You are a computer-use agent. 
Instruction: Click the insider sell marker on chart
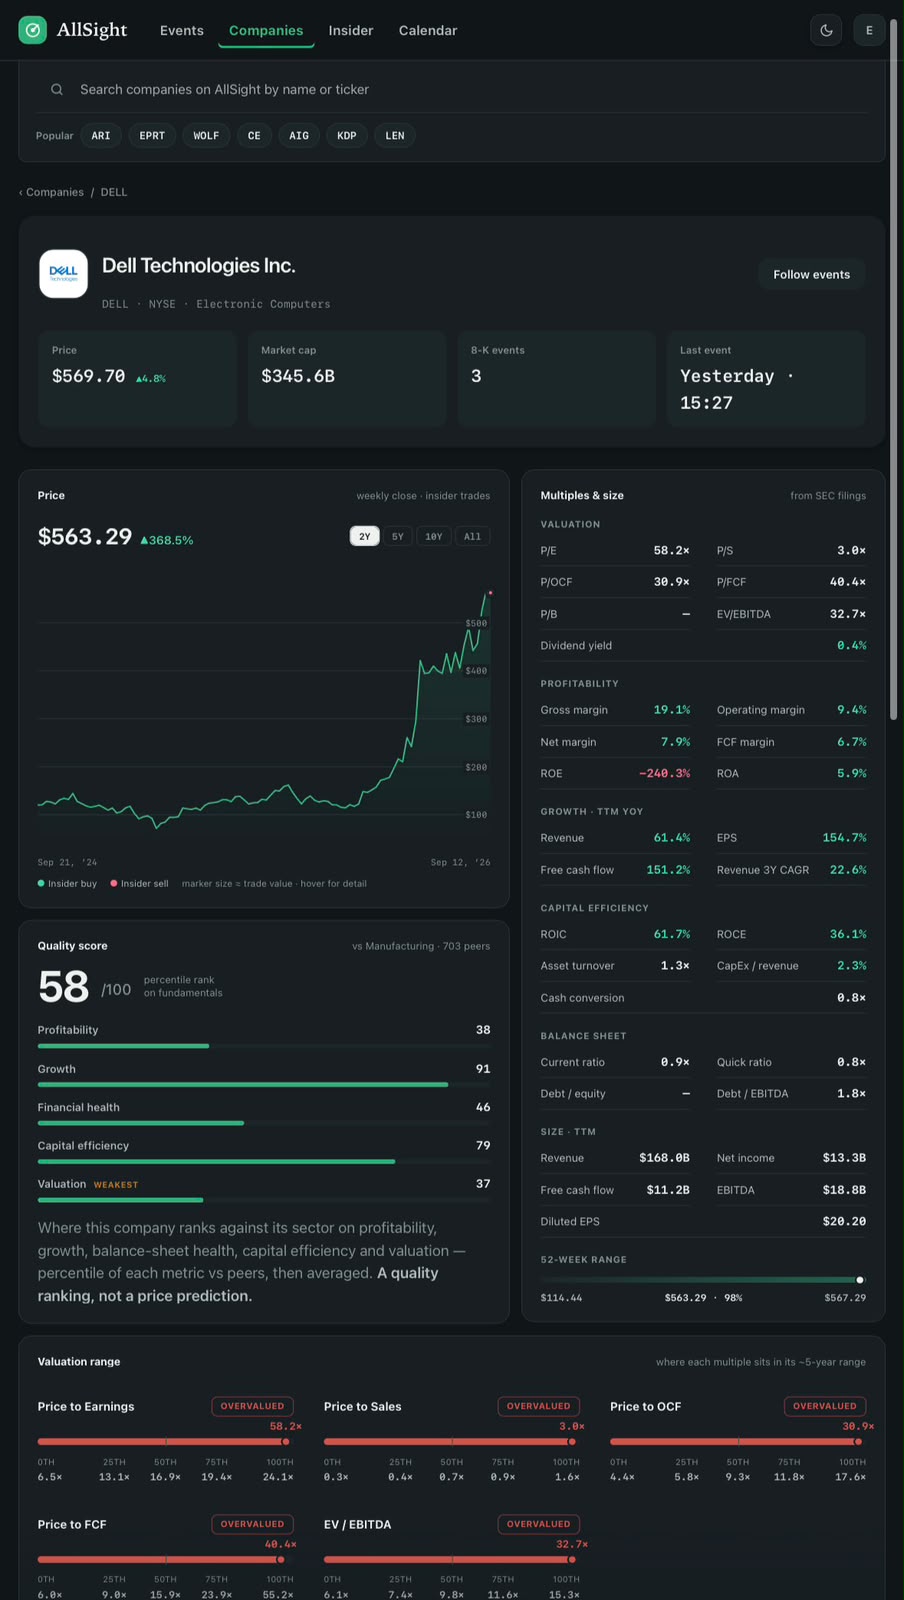tap(490, 593)
